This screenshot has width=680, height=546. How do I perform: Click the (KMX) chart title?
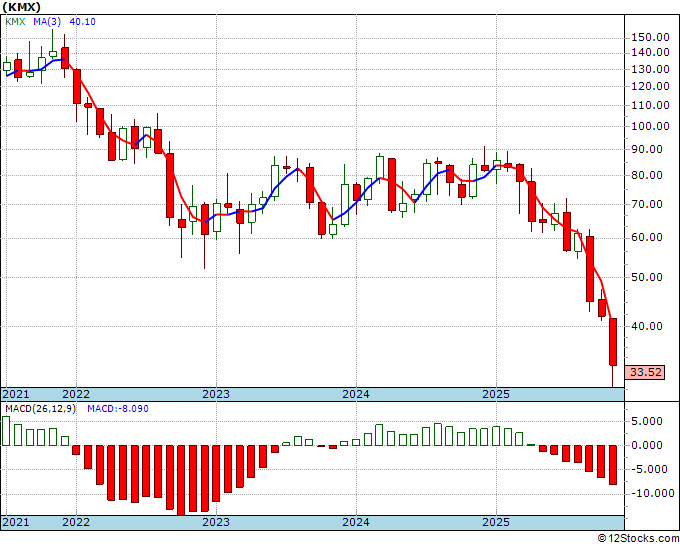coord(22,7)
